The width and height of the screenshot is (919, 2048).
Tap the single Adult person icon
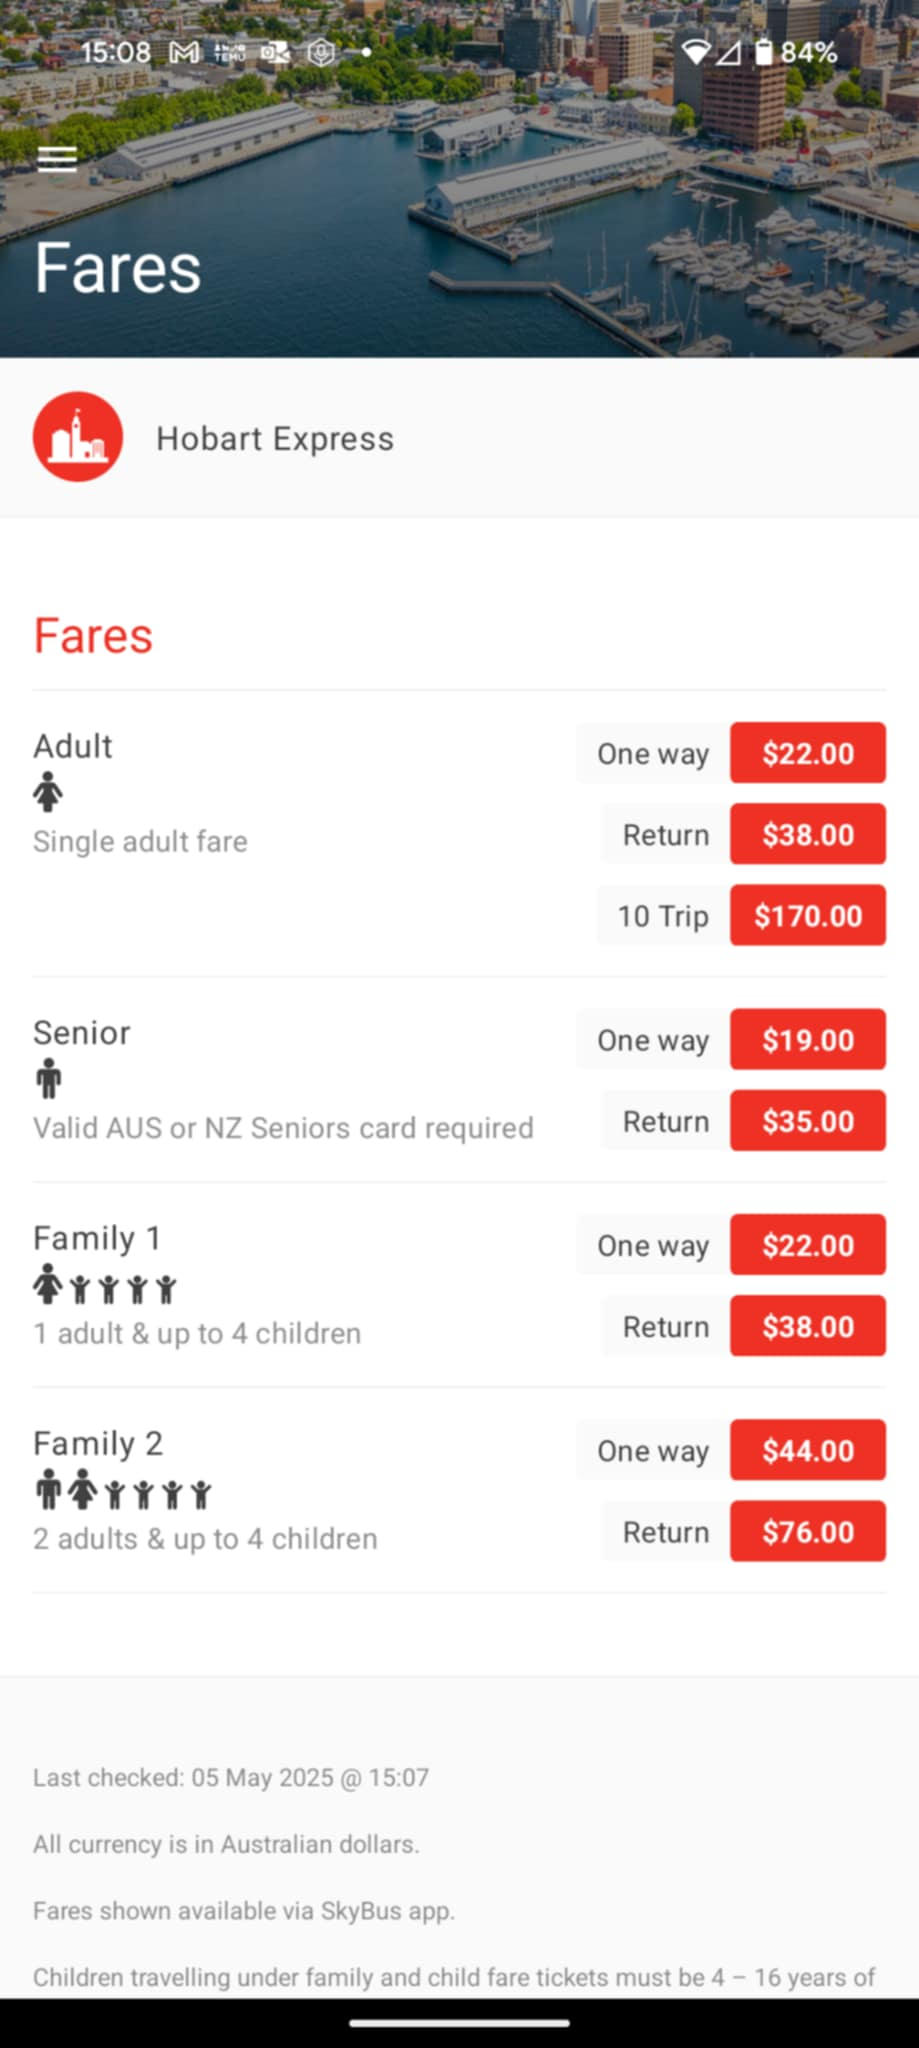(x=48, y=793)
